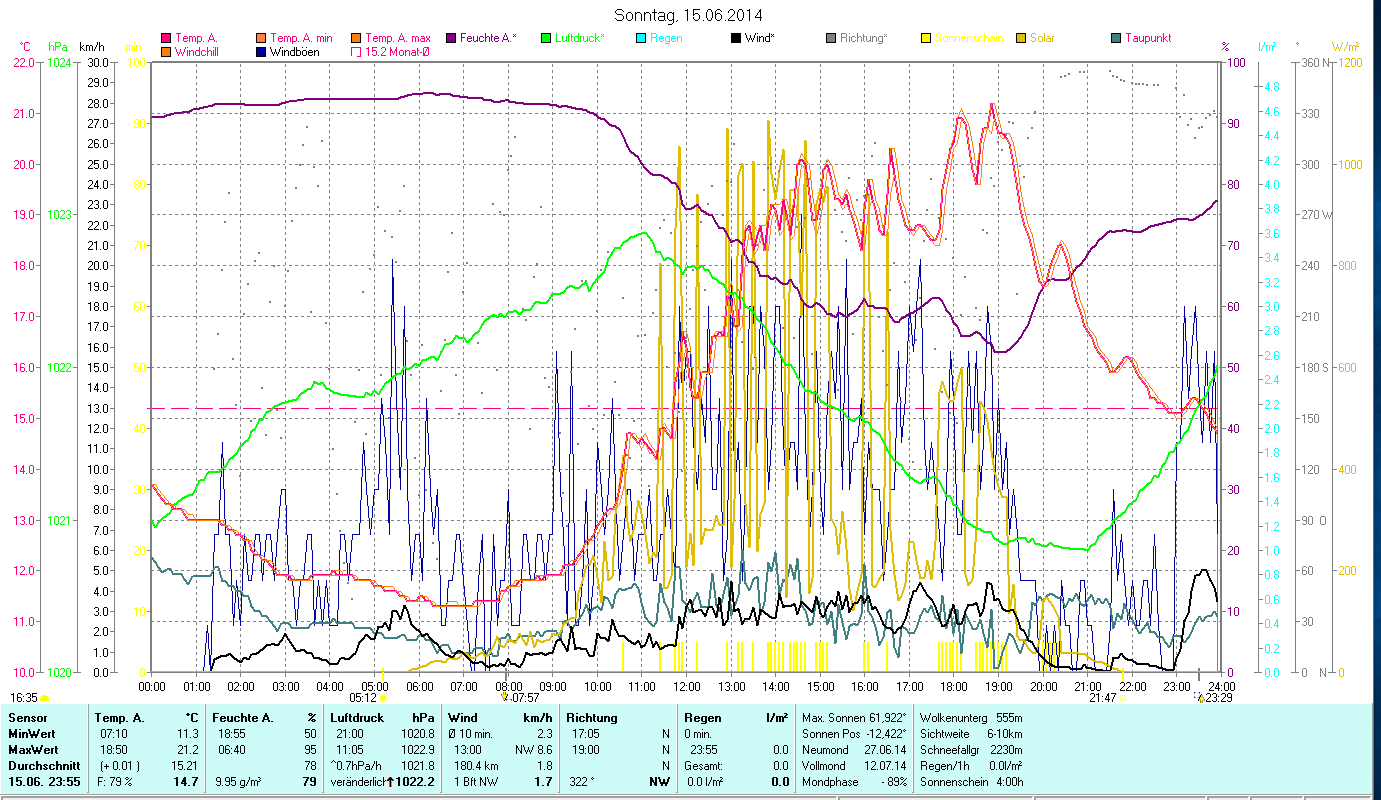The width and height of the screenshot is (1381, 800).
Task: Click the yellow Sonnenschein legend swatch
Action: click(926, 38)
